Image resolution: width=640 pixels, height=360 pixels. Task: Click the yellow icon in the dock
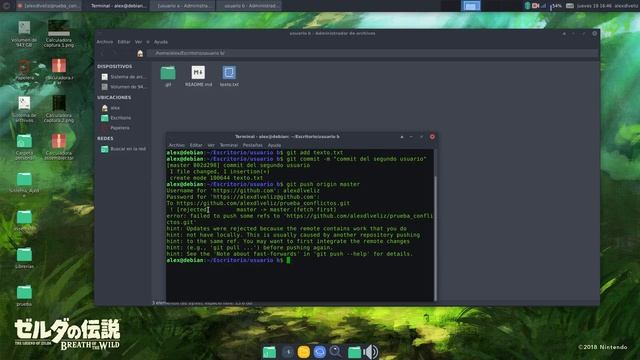303,351
